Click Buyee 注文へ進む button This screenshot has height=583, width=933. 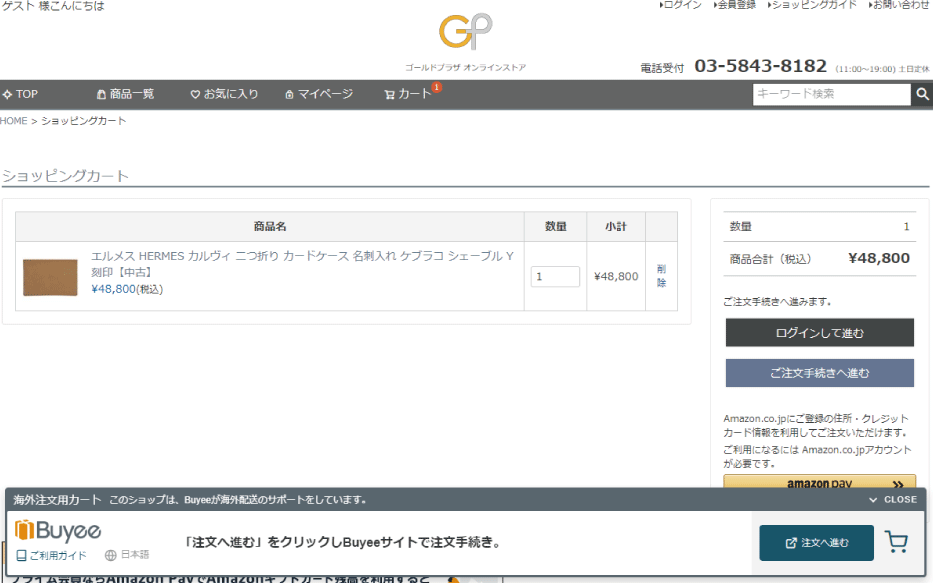[816, 543]
